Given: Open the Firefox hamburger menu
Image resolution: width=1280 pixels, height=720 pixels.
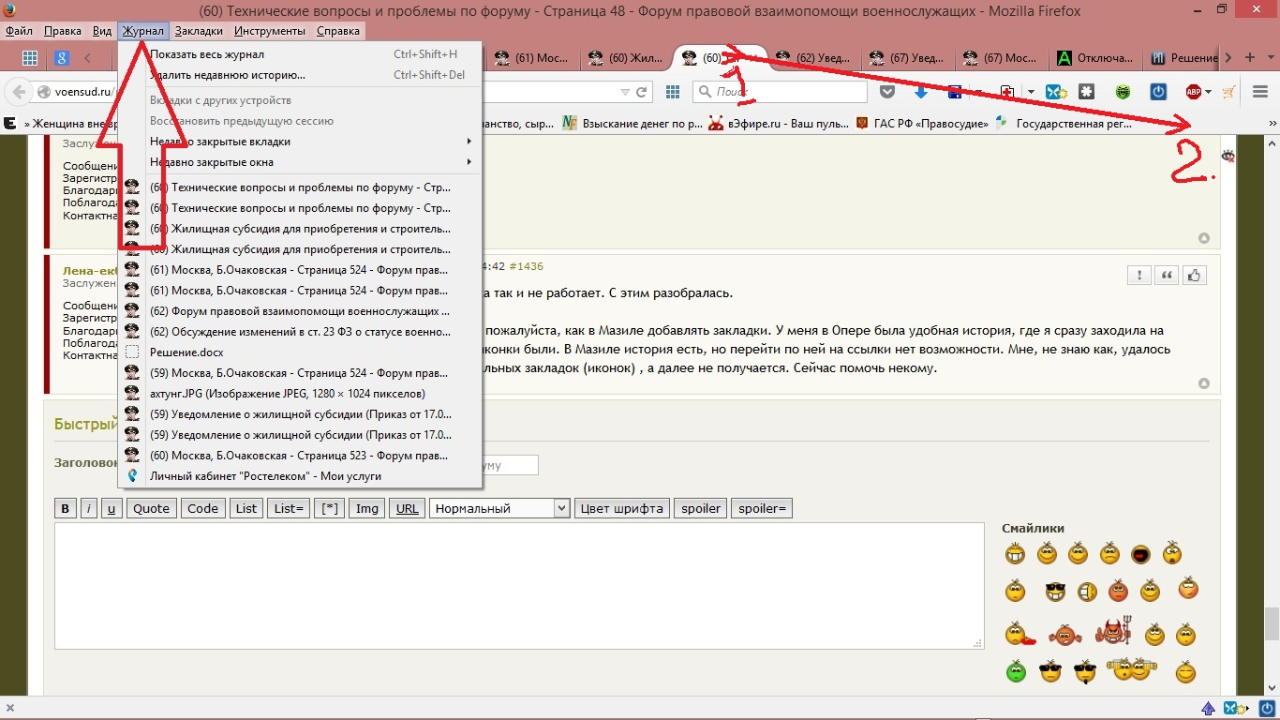Looking at the screenshot, I should coord(1259,92).
